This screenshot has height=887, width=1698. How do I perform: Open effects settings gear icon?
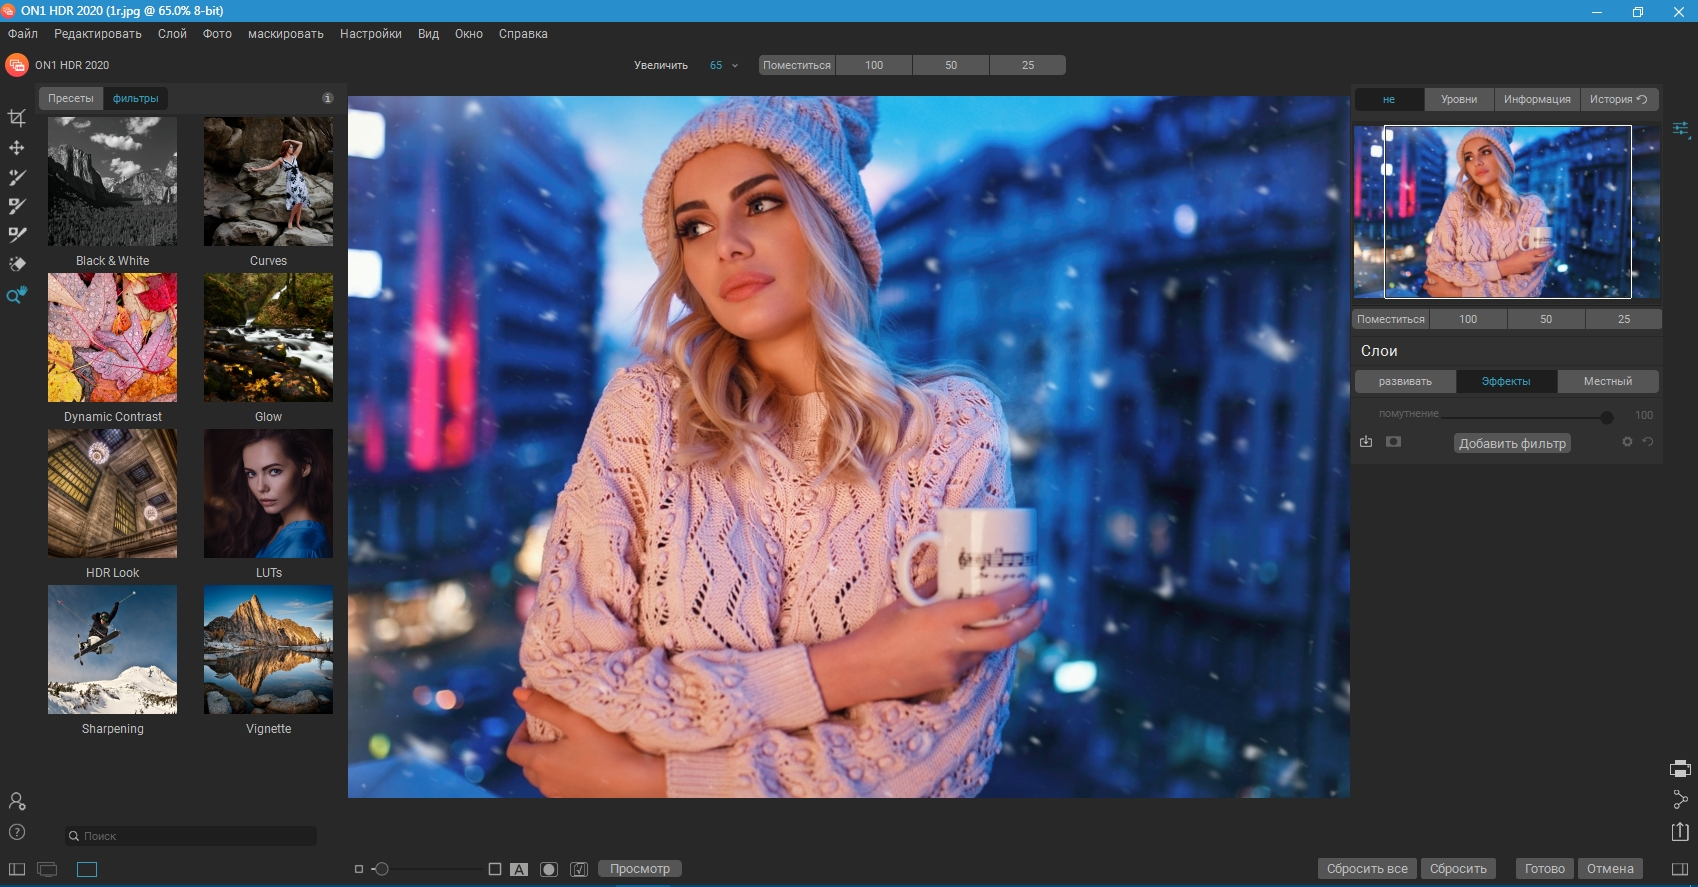click(x=1627, y=441)
